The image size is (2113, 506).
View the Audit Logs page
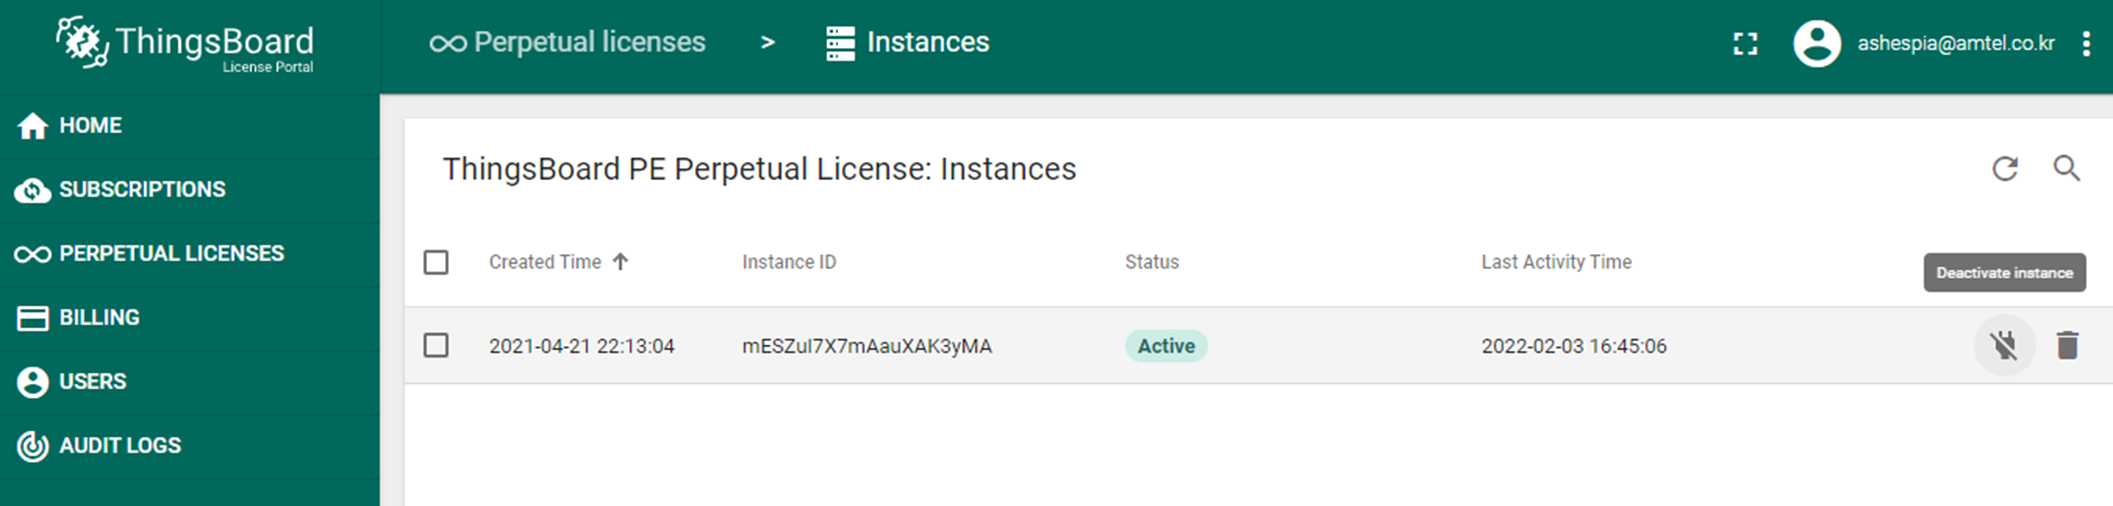point(190,446)
